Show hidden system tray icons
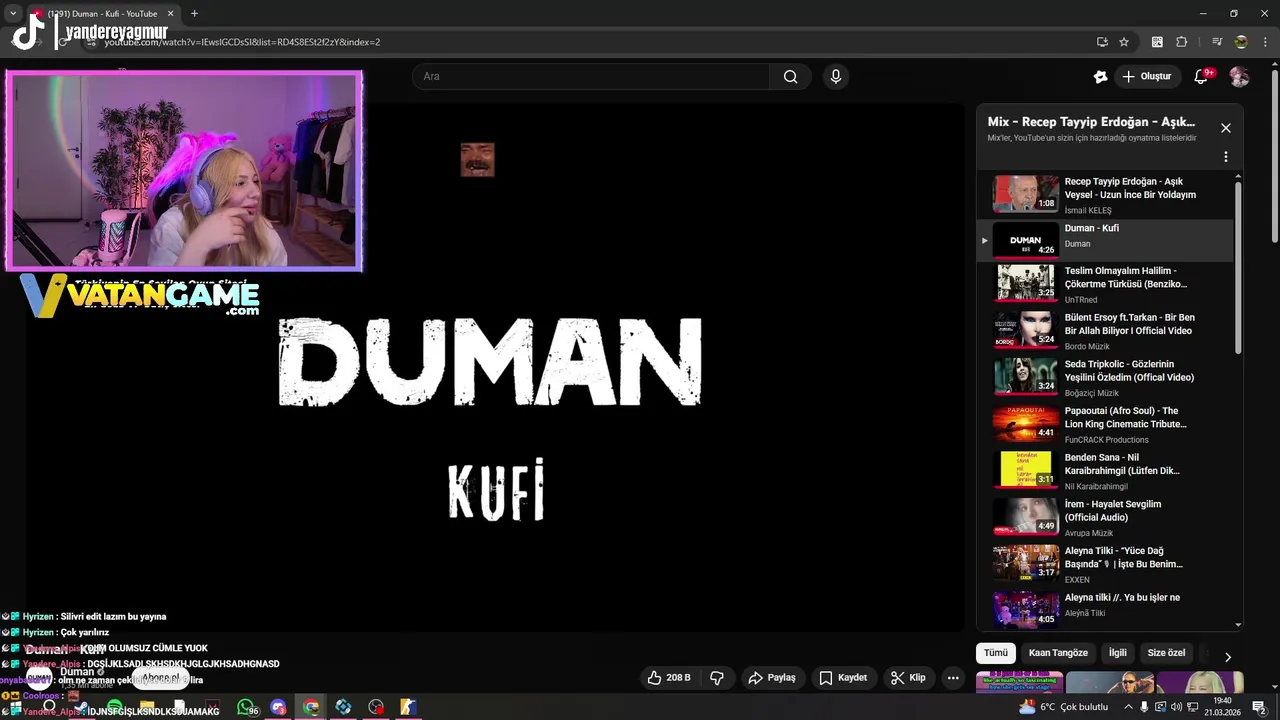This screenshot has width=1280, height=720. (x=1128, y=707)
